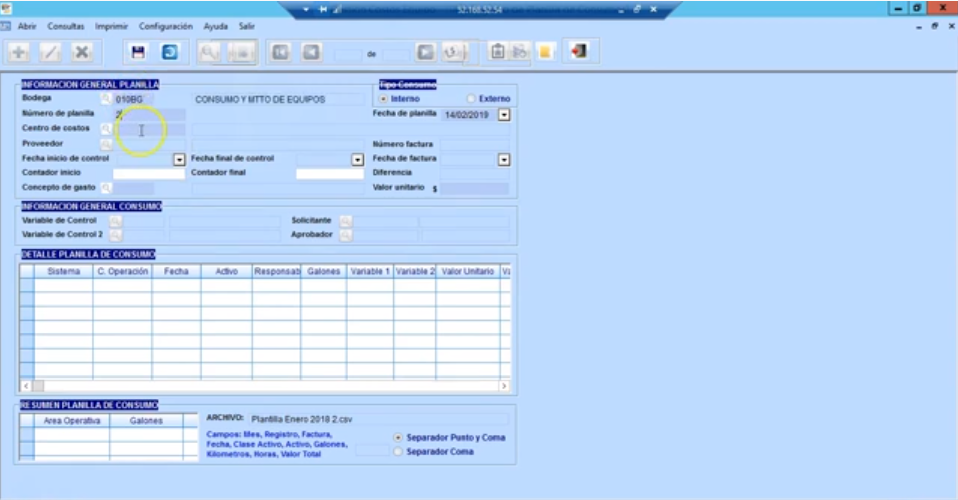Go to the next record arrow icon
The image size is (958, 500).
(425, 53)
